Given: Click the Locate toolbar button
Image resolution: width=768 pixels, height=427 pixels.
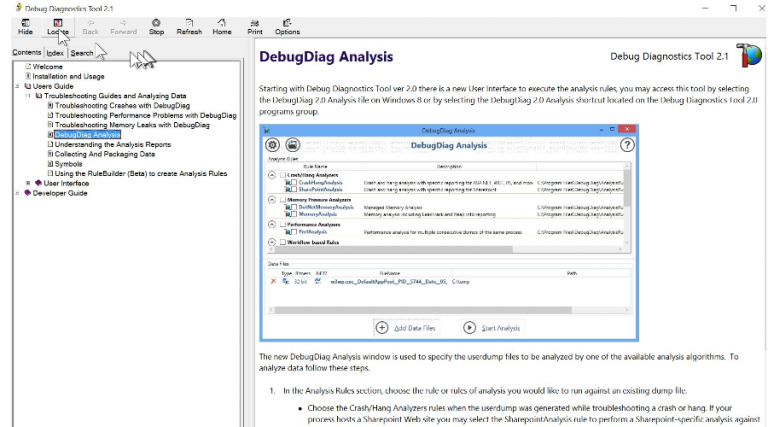Looking at the screenshot, I should 58,25.
